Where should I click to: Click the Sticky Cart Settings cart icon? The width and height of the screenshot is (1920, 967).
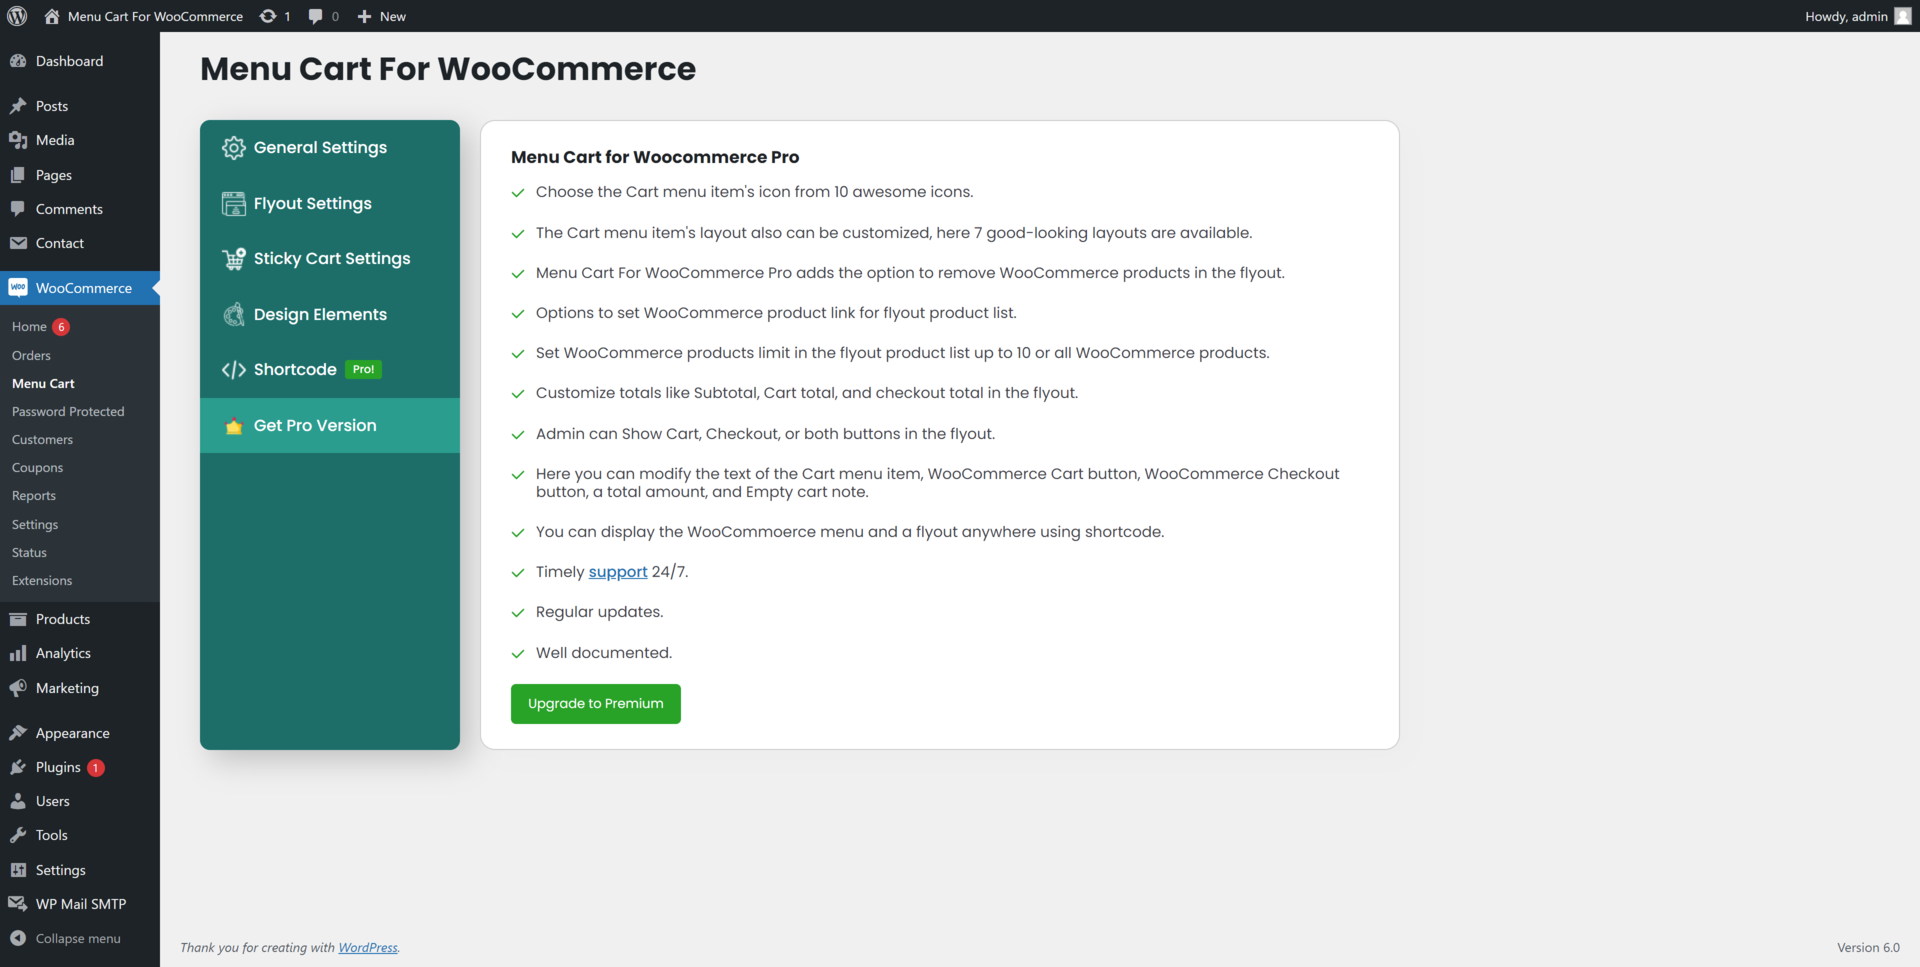tap(233, 259)
